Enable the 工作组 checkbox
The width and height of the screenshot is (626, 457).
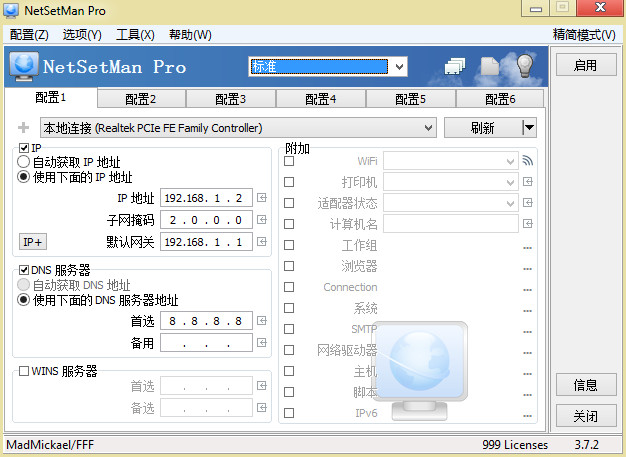tap(289, 245)
